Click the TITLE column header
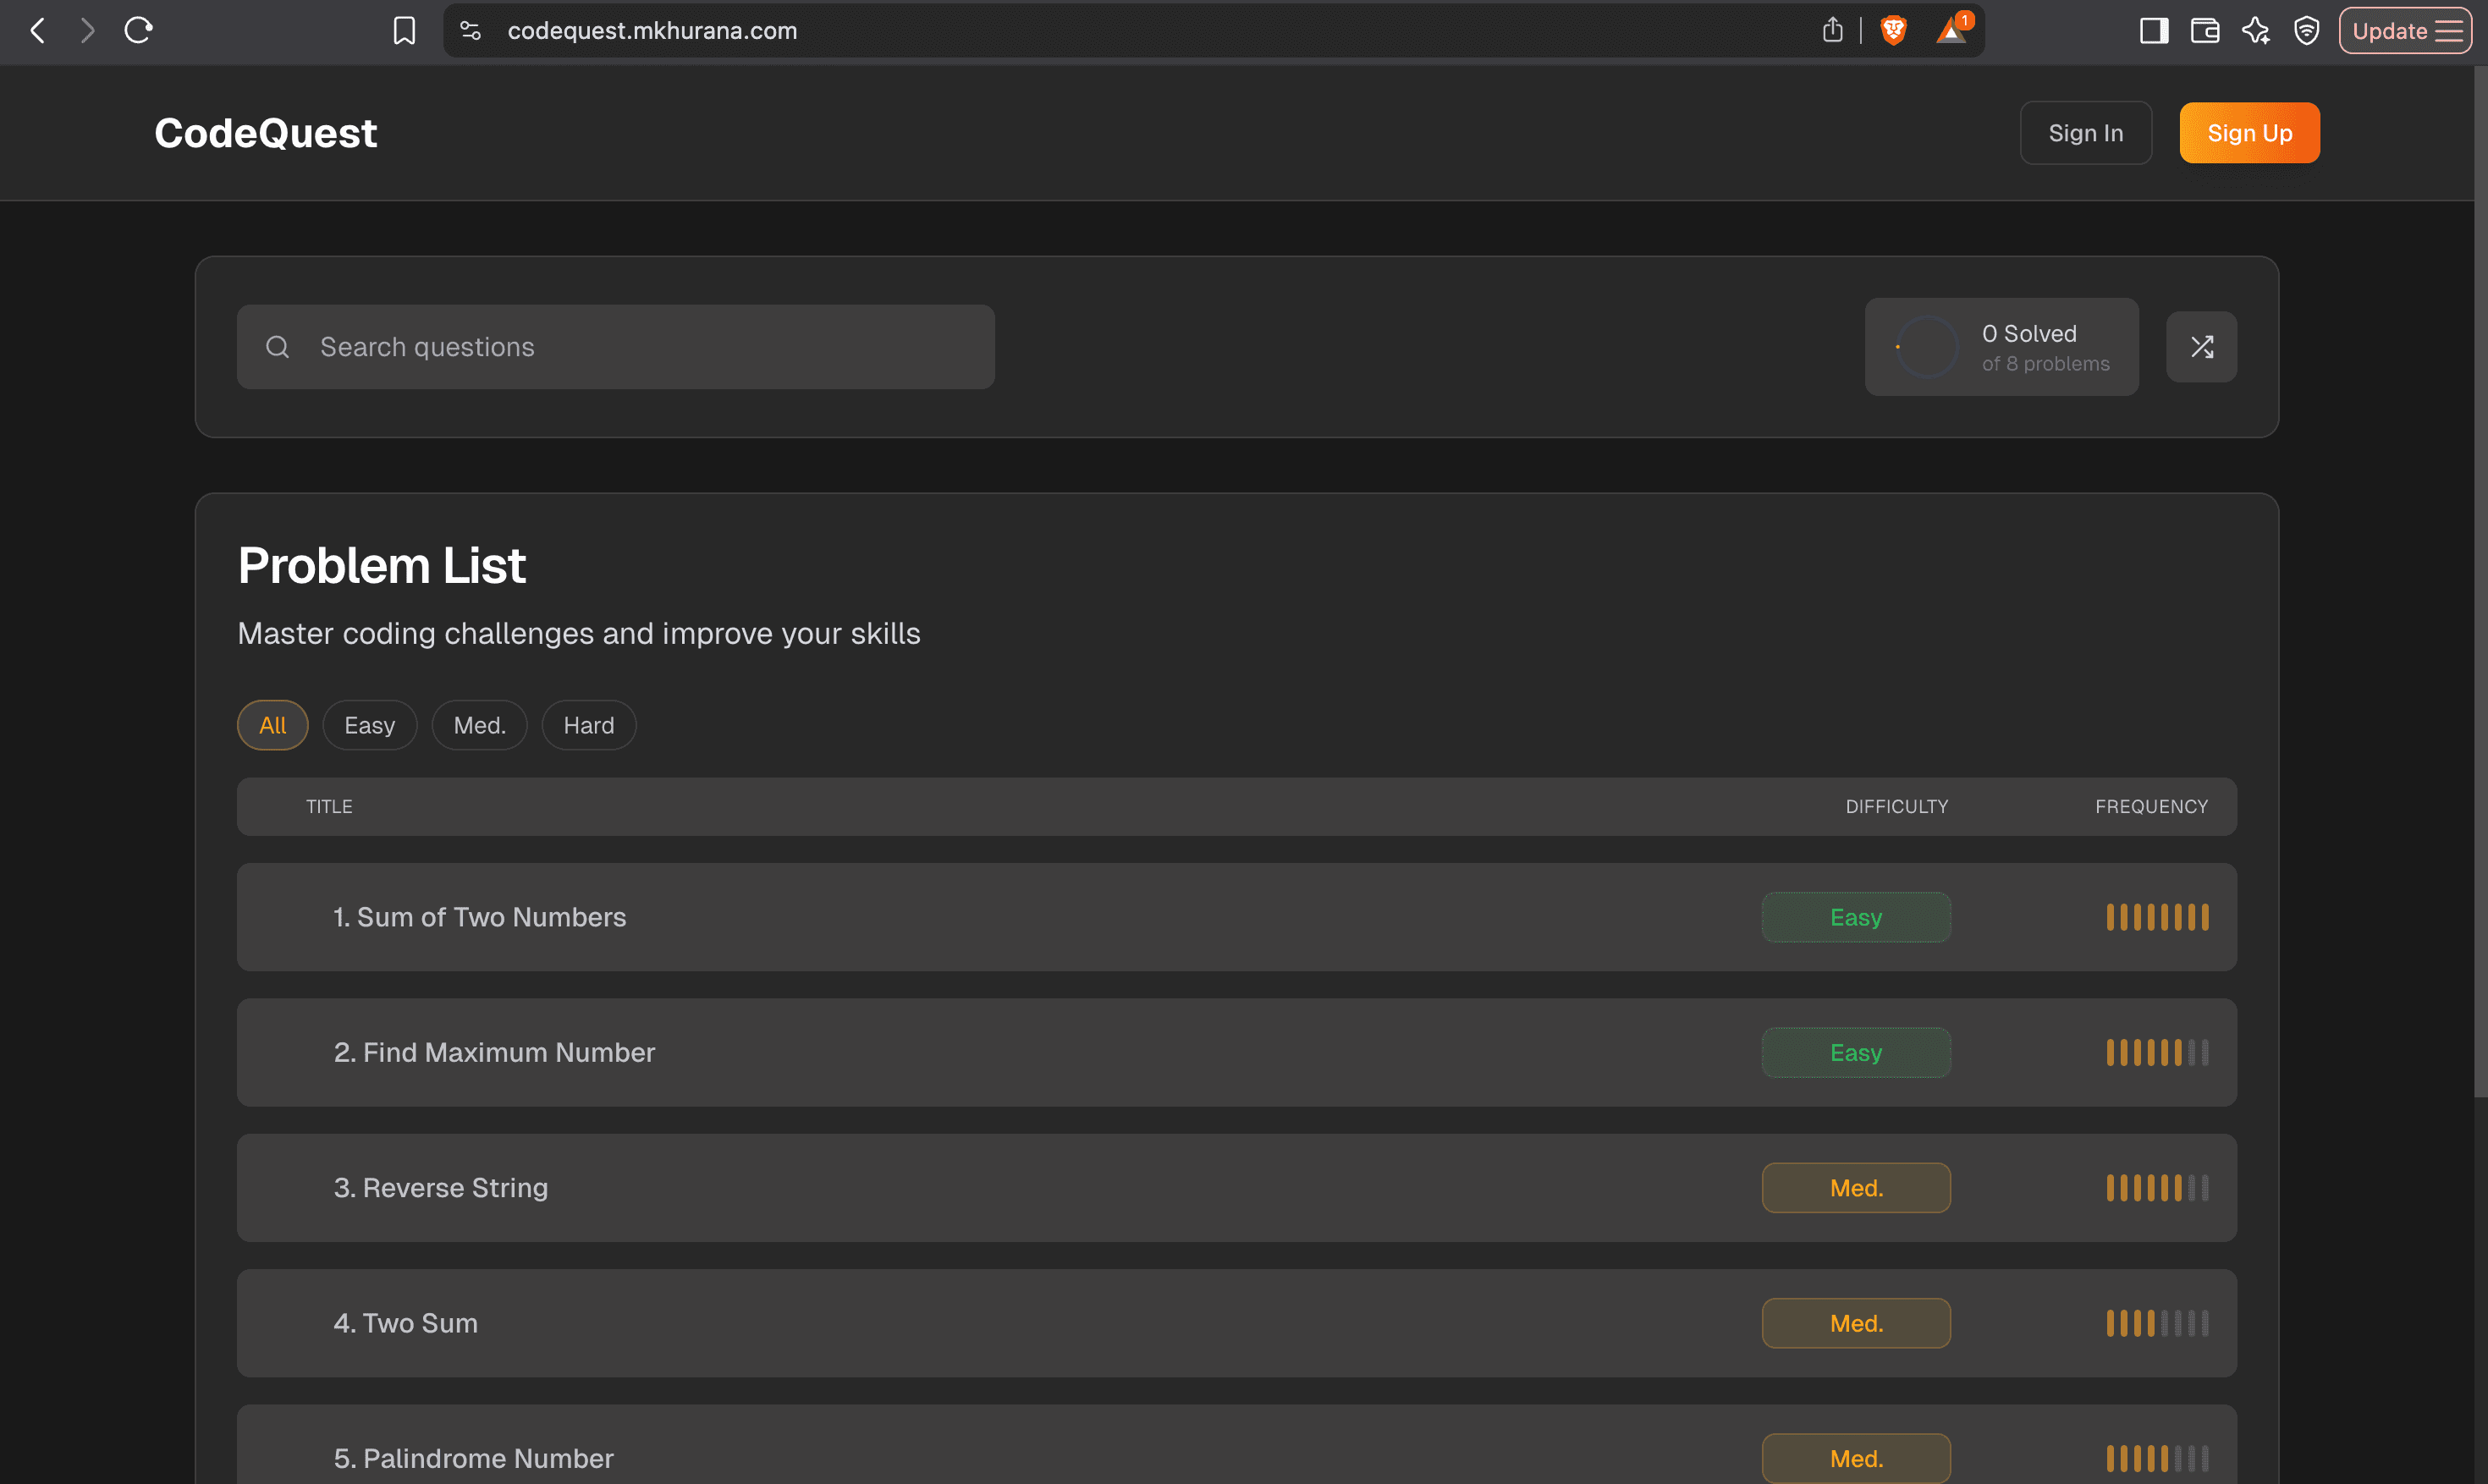This screenshot has width=2488, height=1484. click(329, 806)
